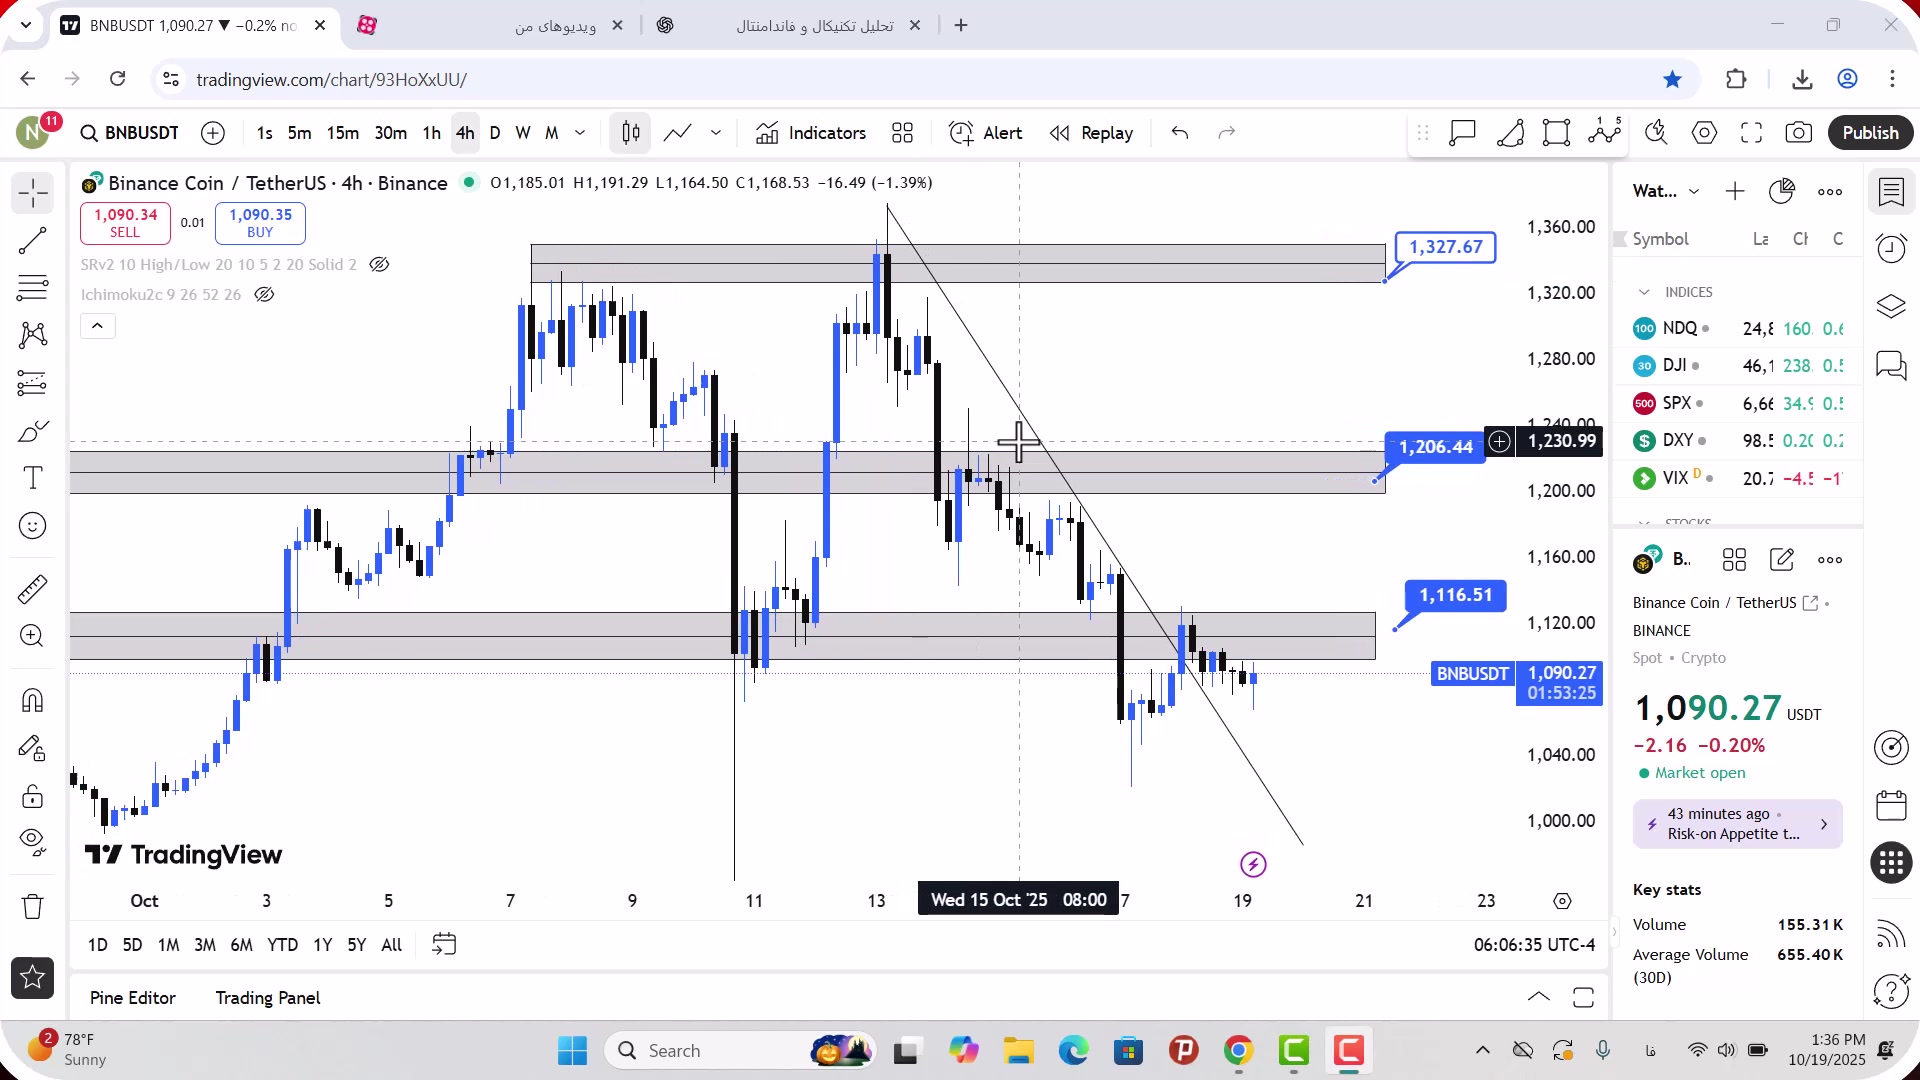
Task: Open go to date calendar icon
Action: (x=444, y=945)
